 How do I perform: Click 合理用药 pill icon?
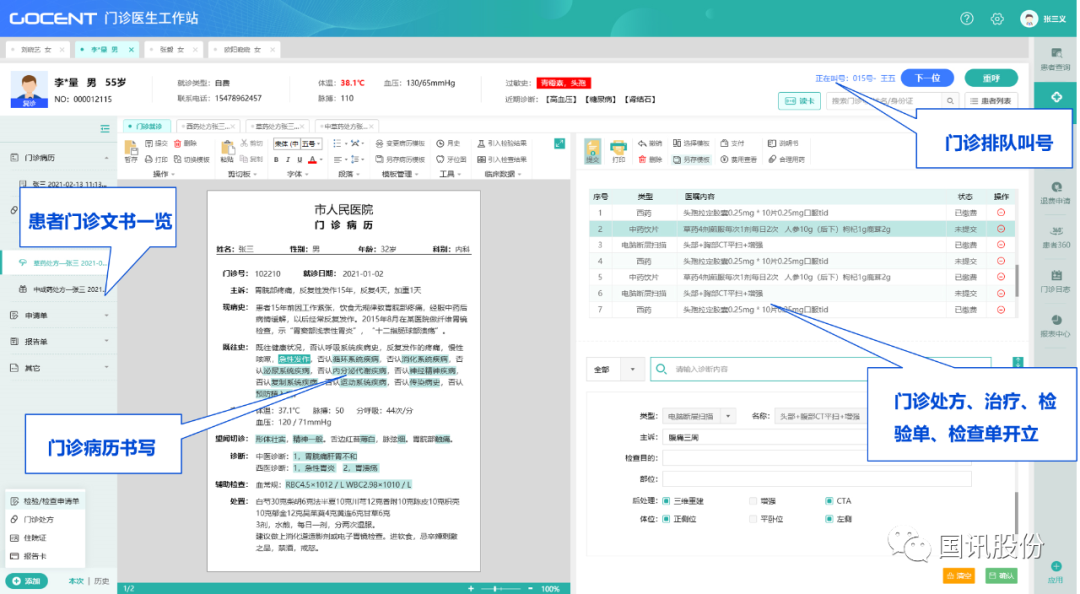pyautogui.click(x=773, y=159)
